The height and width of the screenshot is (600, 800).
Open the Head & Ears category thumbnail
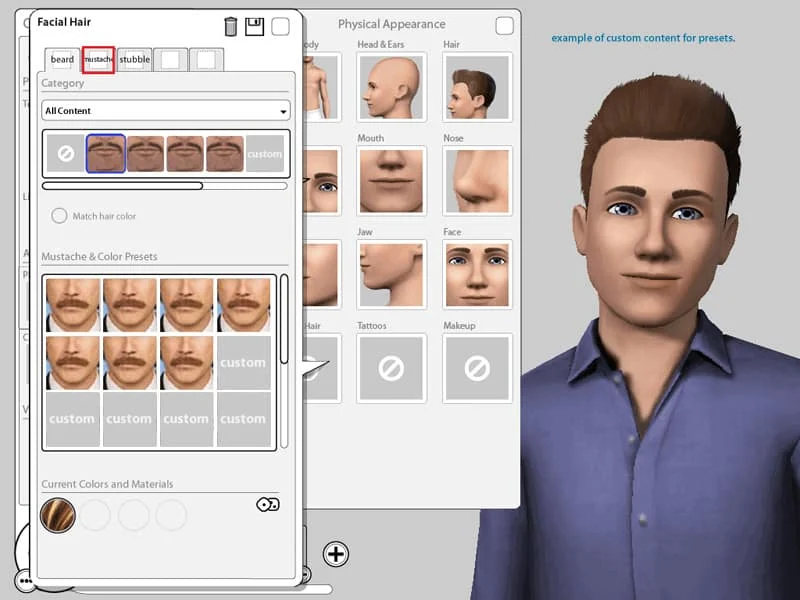coord(391,87)
